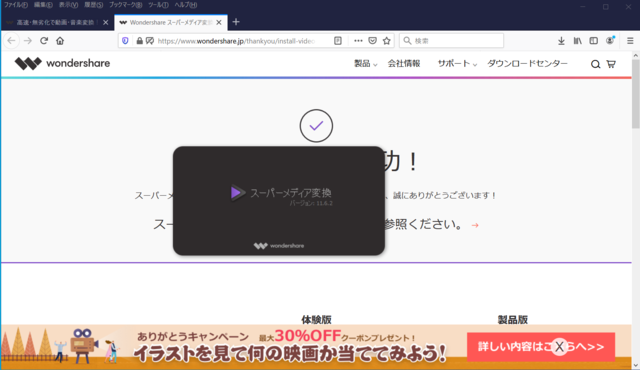Open the library icon in toolbar
640x370 pixels.
(x=577, y=41)
